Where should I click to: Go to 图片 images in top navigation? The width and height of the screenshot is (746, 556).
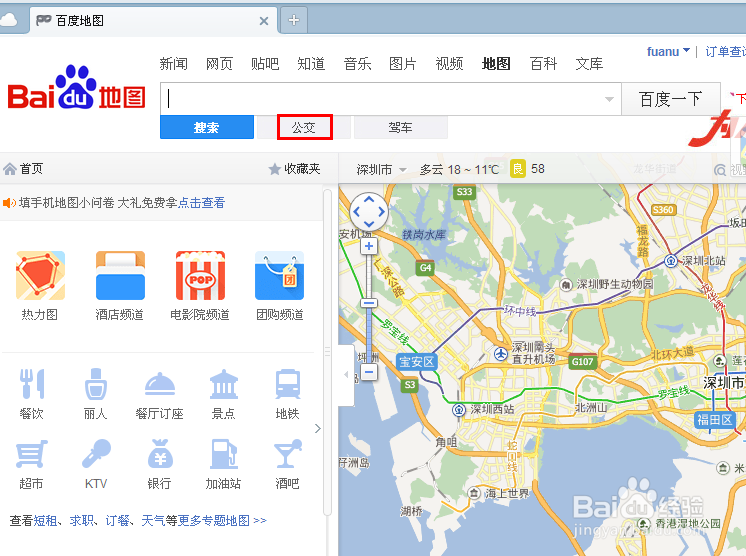[x=403, y=64]
